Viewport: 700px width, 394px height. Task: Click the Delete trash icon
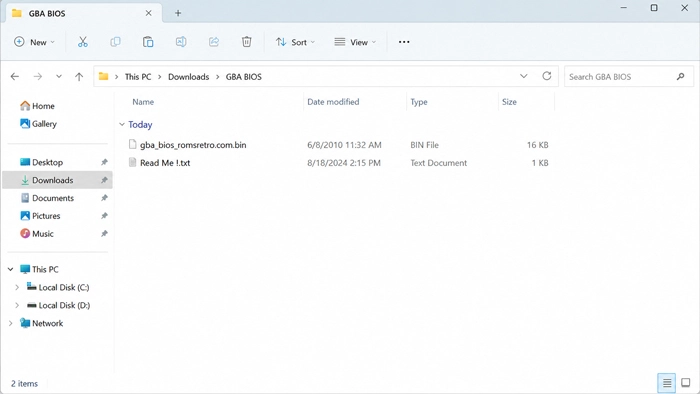tap(246, 42)
